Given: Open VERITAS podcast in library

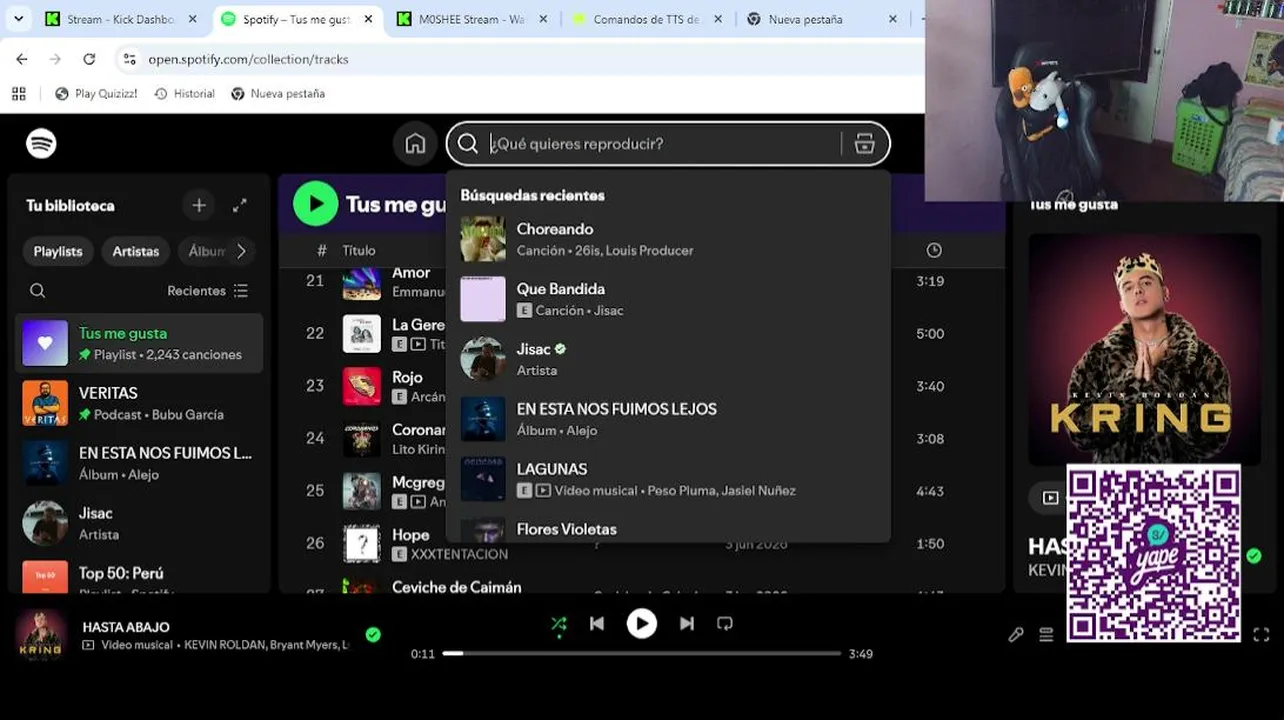Looking at the screenshot, I should (139, 403).
